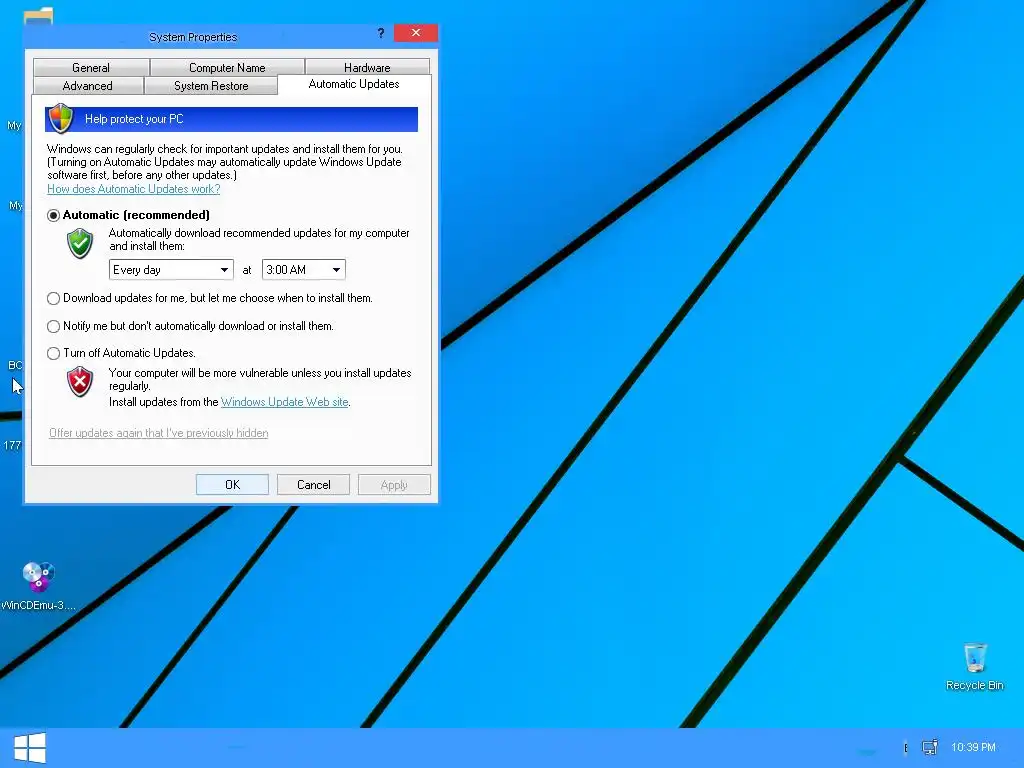Select the Automatic Updates tab
This screenshot has width=1024, height=768.
pyautogui.click(x=354, y=84)
